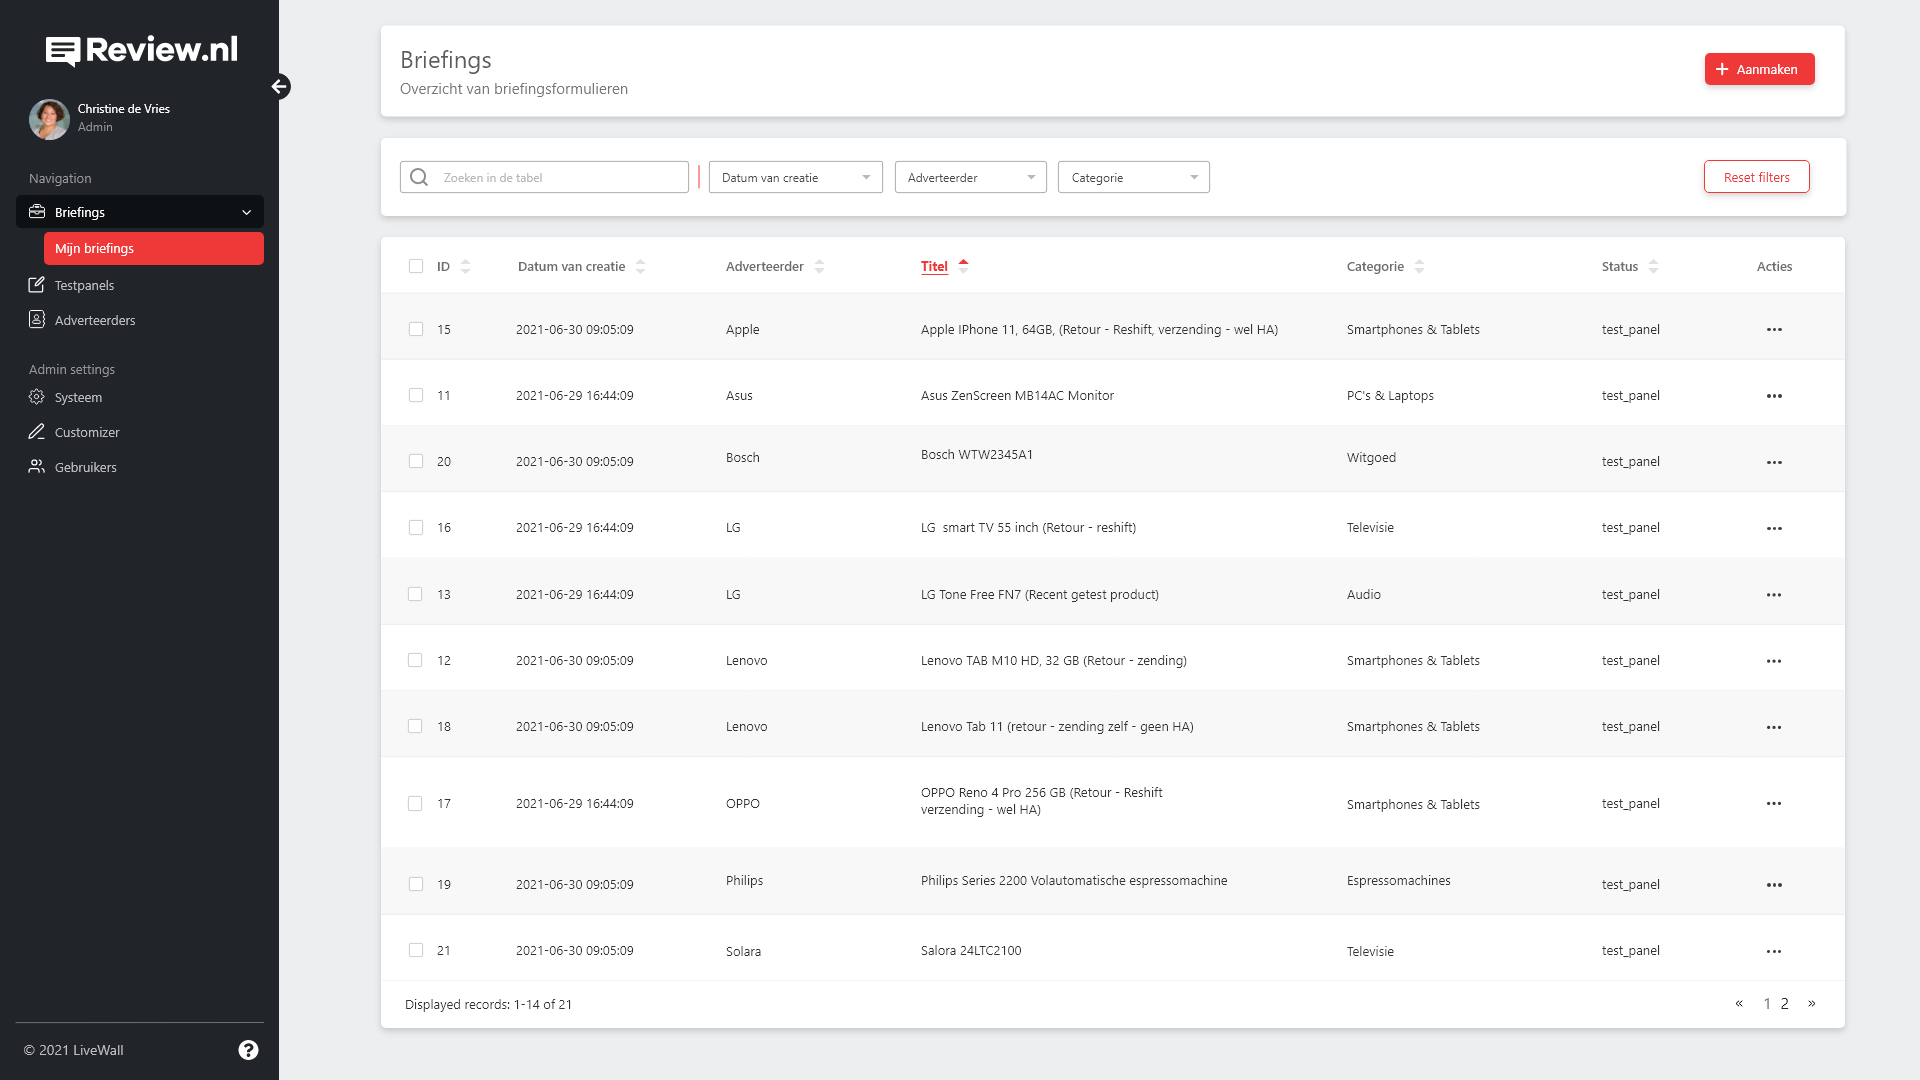
Task: Select Mijn briefings submenu item
Action: tap(154, 248)
